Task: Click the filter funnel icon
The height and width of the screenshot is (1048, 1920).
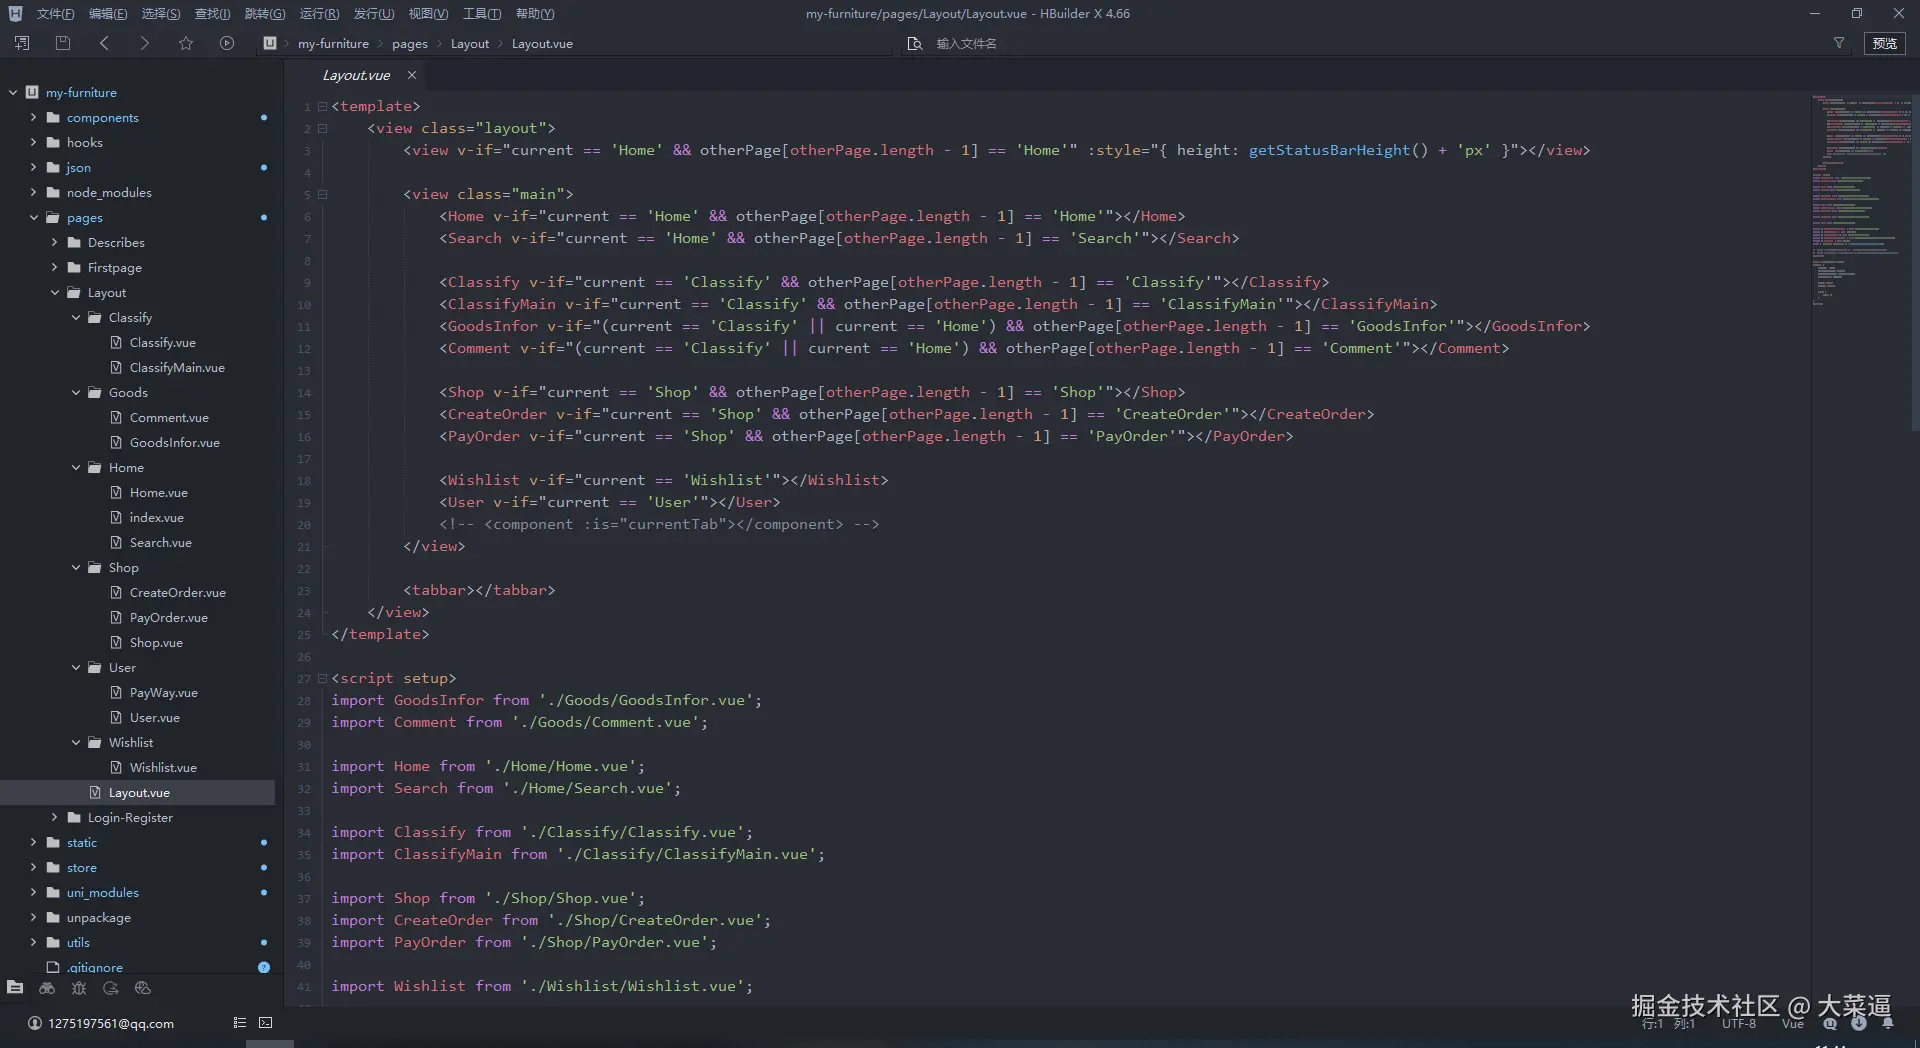Action: click(x=1838, y=43)
